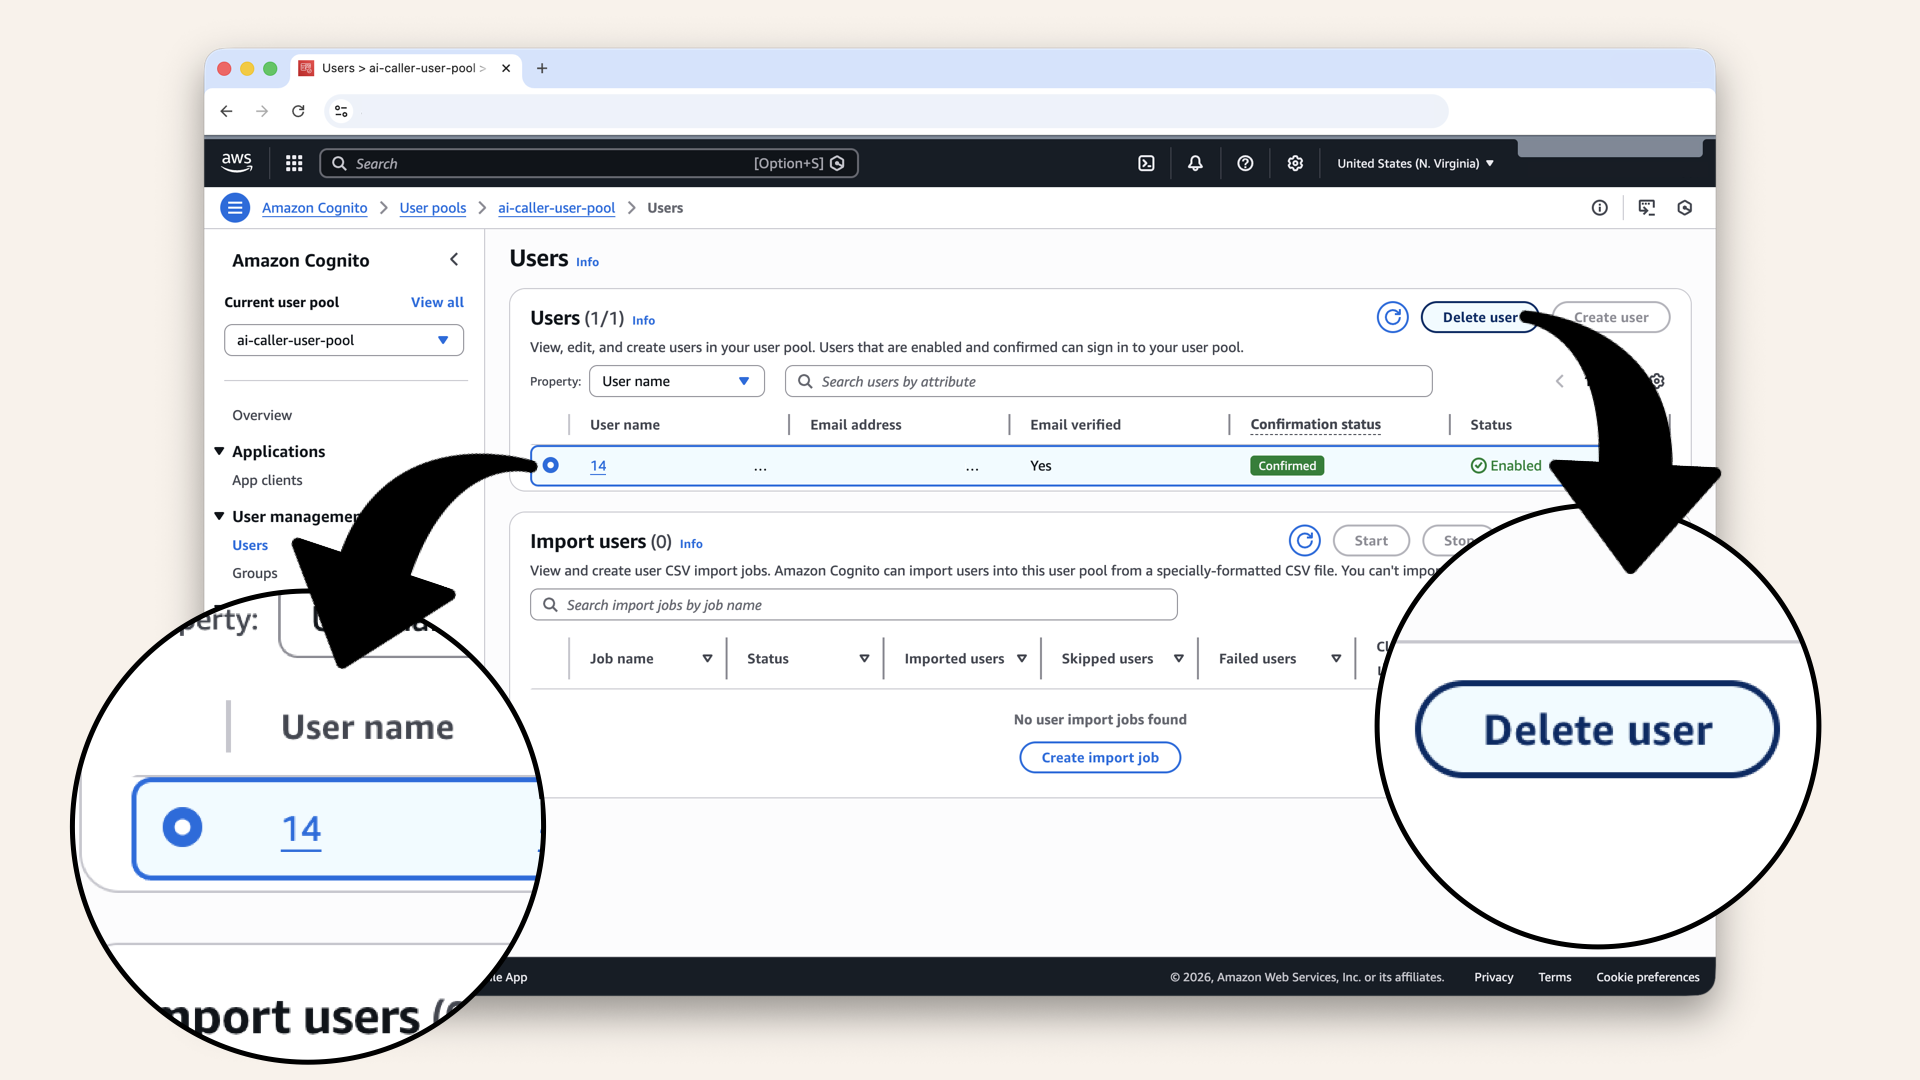Screen dimensions: 1920x1080
Task: Open Groups in the sidebar
Action: 255,573
